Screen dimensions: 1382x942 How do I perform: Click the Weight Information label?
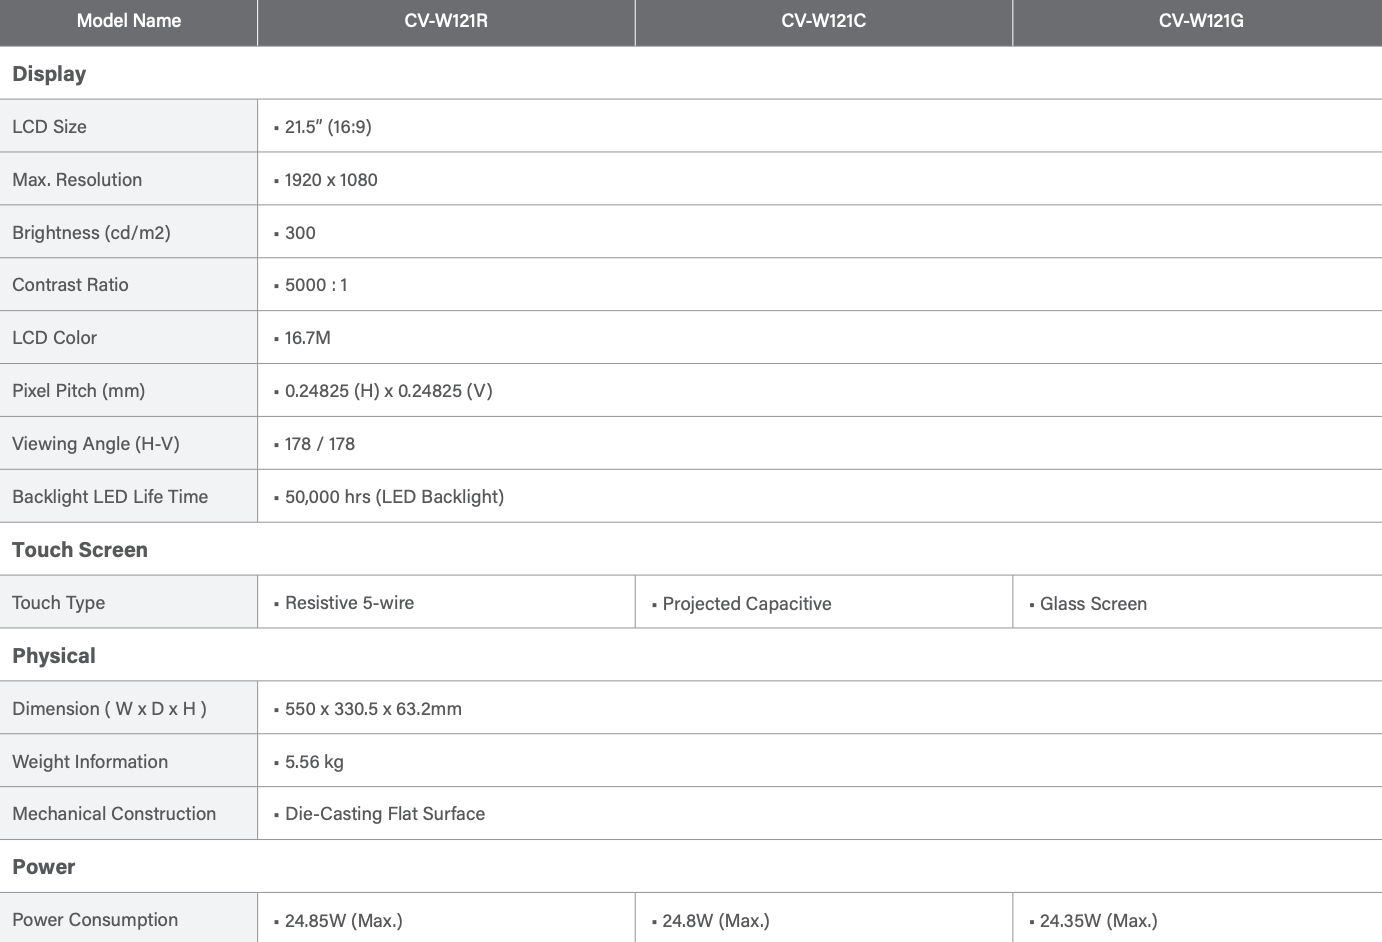90,762
